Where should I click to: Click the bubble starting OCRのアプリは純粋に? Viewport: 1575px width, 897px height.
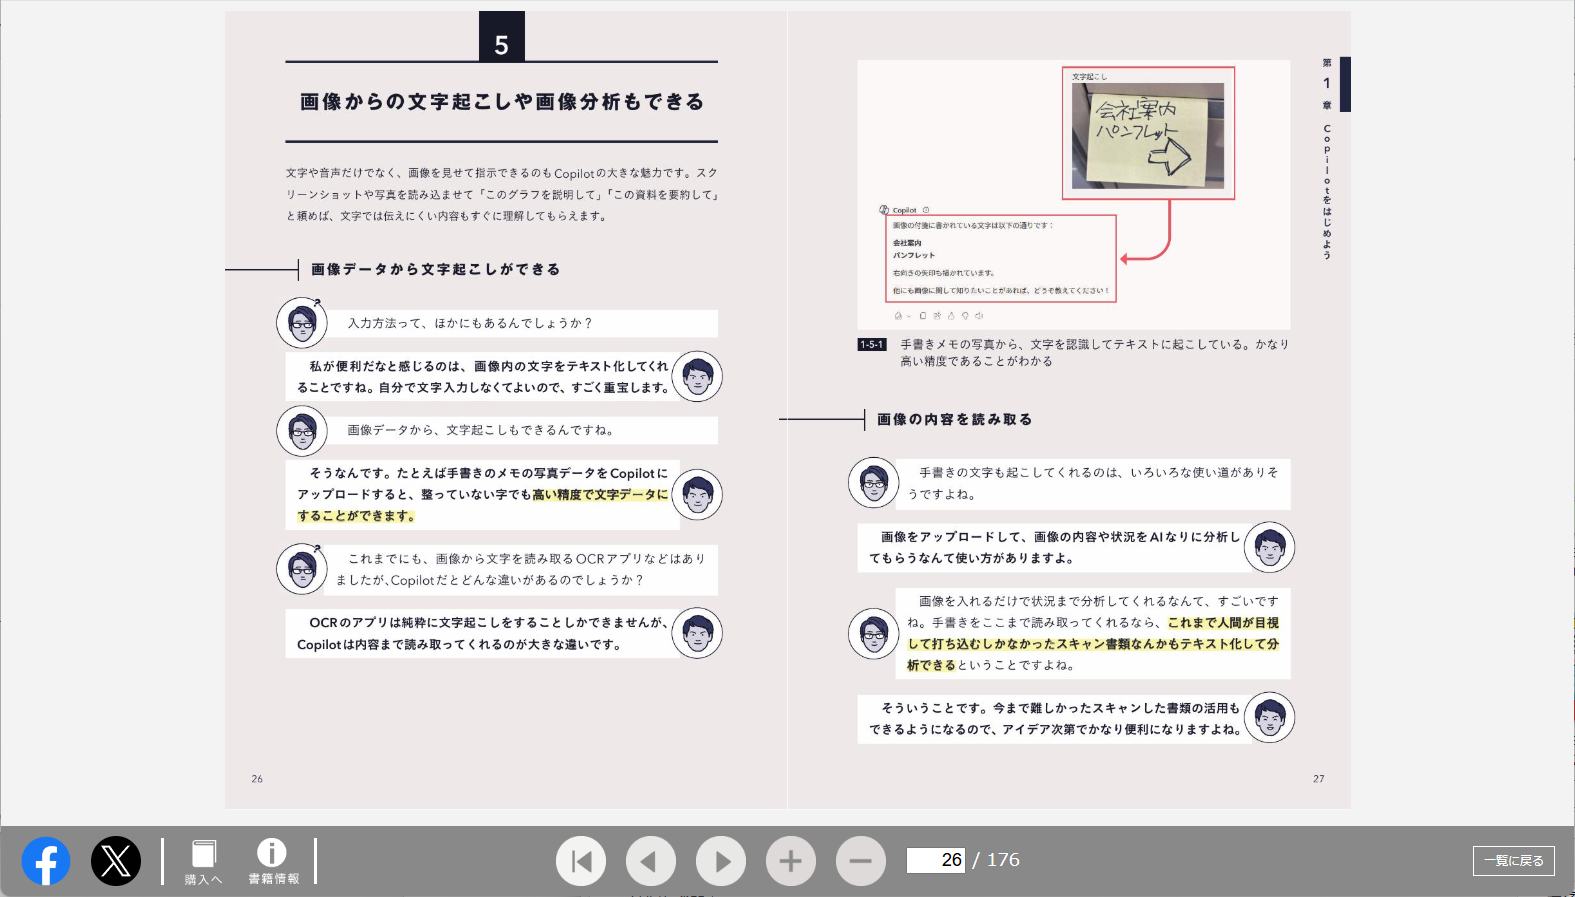click(482, 633)
